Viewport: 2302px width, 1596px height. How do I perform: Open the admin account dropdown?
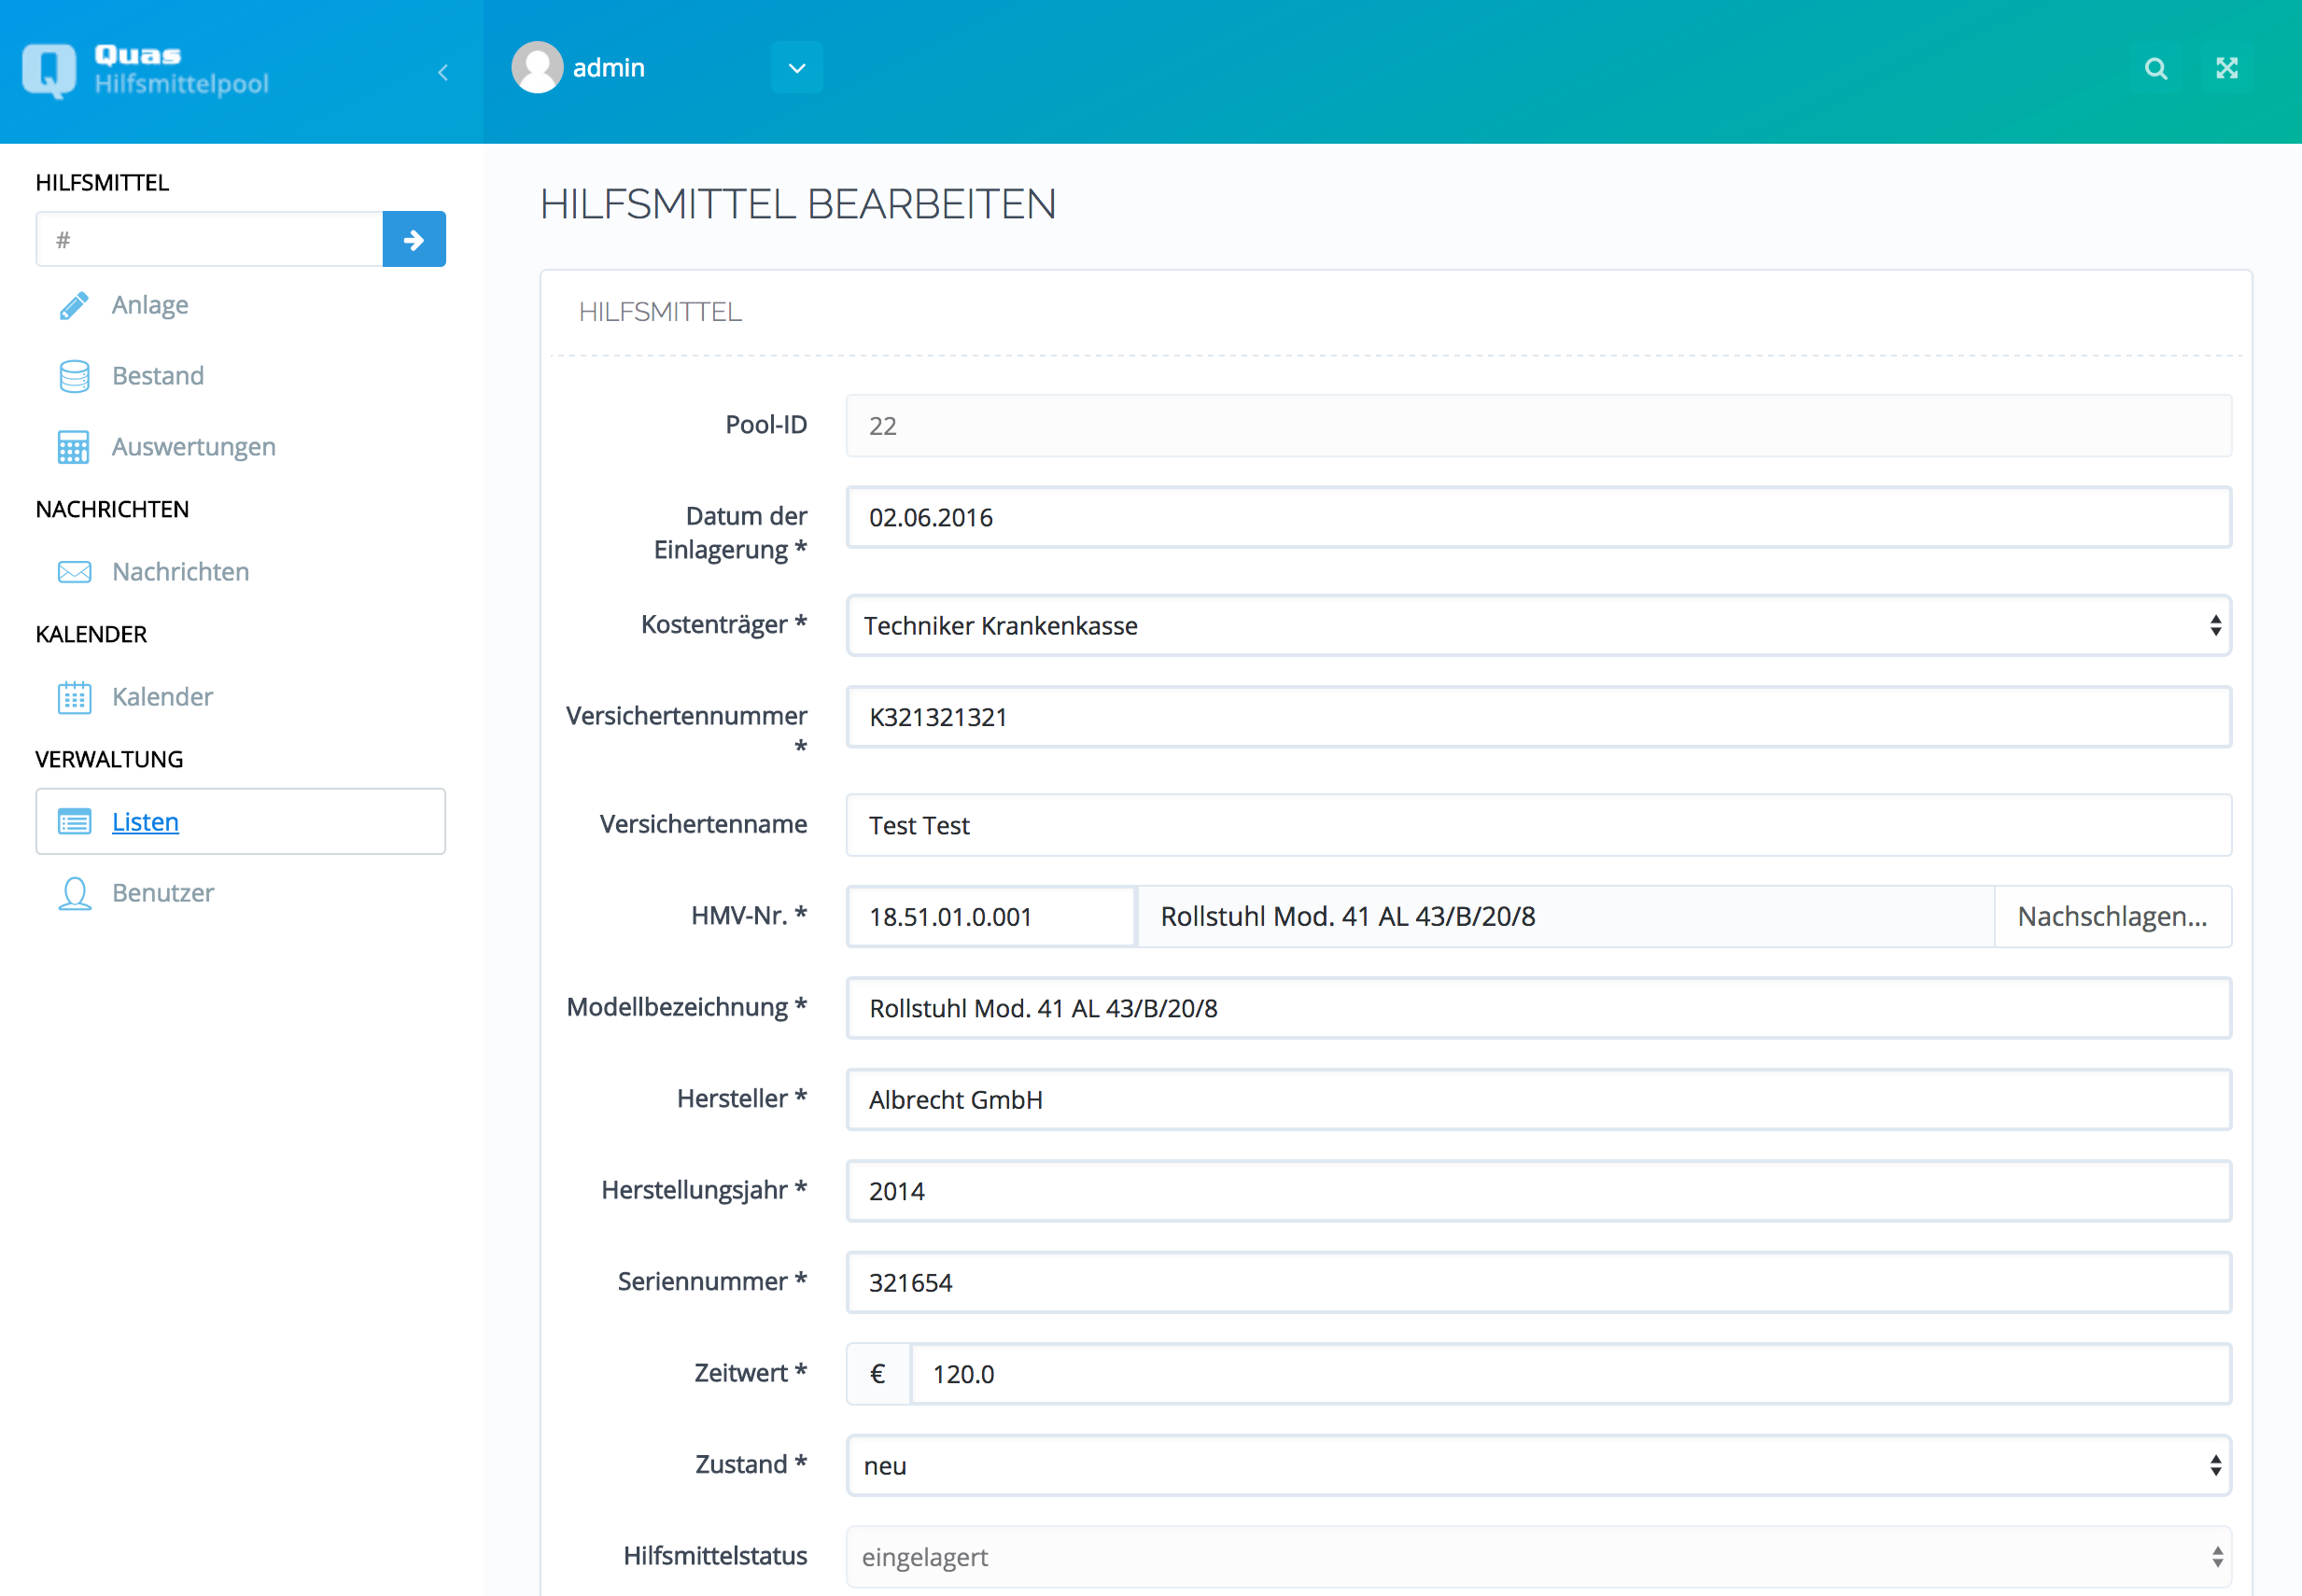click(x=796, y=67)
